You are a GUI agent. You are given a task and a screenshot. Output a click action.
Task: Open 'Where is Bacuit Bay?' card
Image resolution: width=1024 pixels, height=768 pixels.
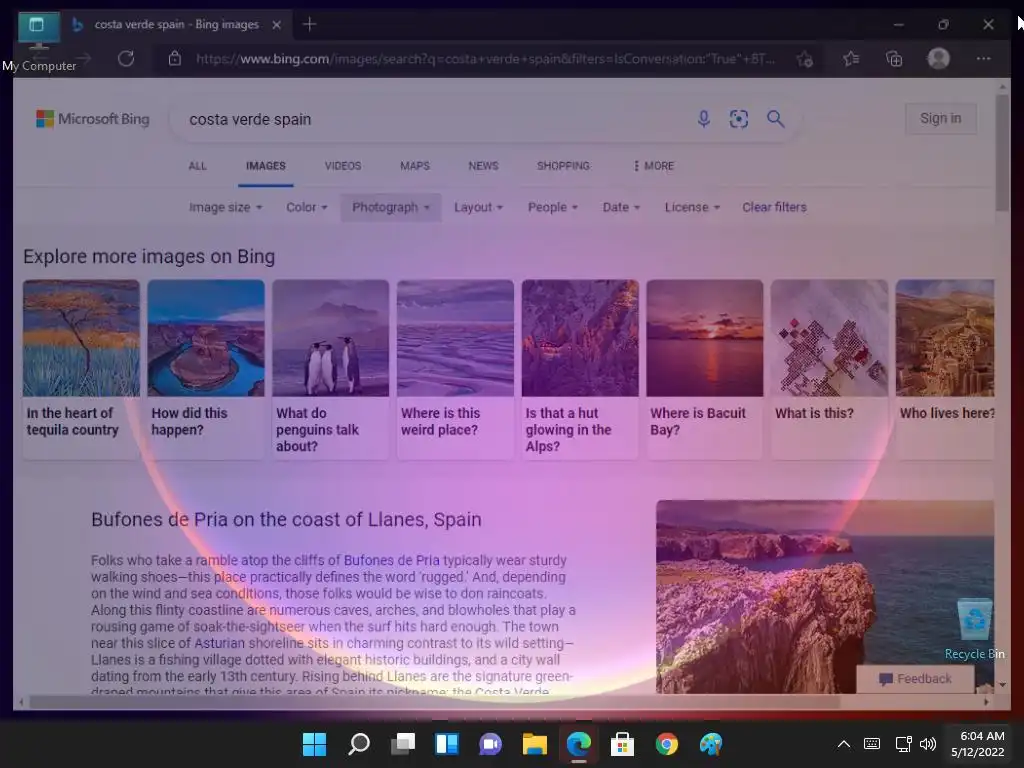(705, 369)
